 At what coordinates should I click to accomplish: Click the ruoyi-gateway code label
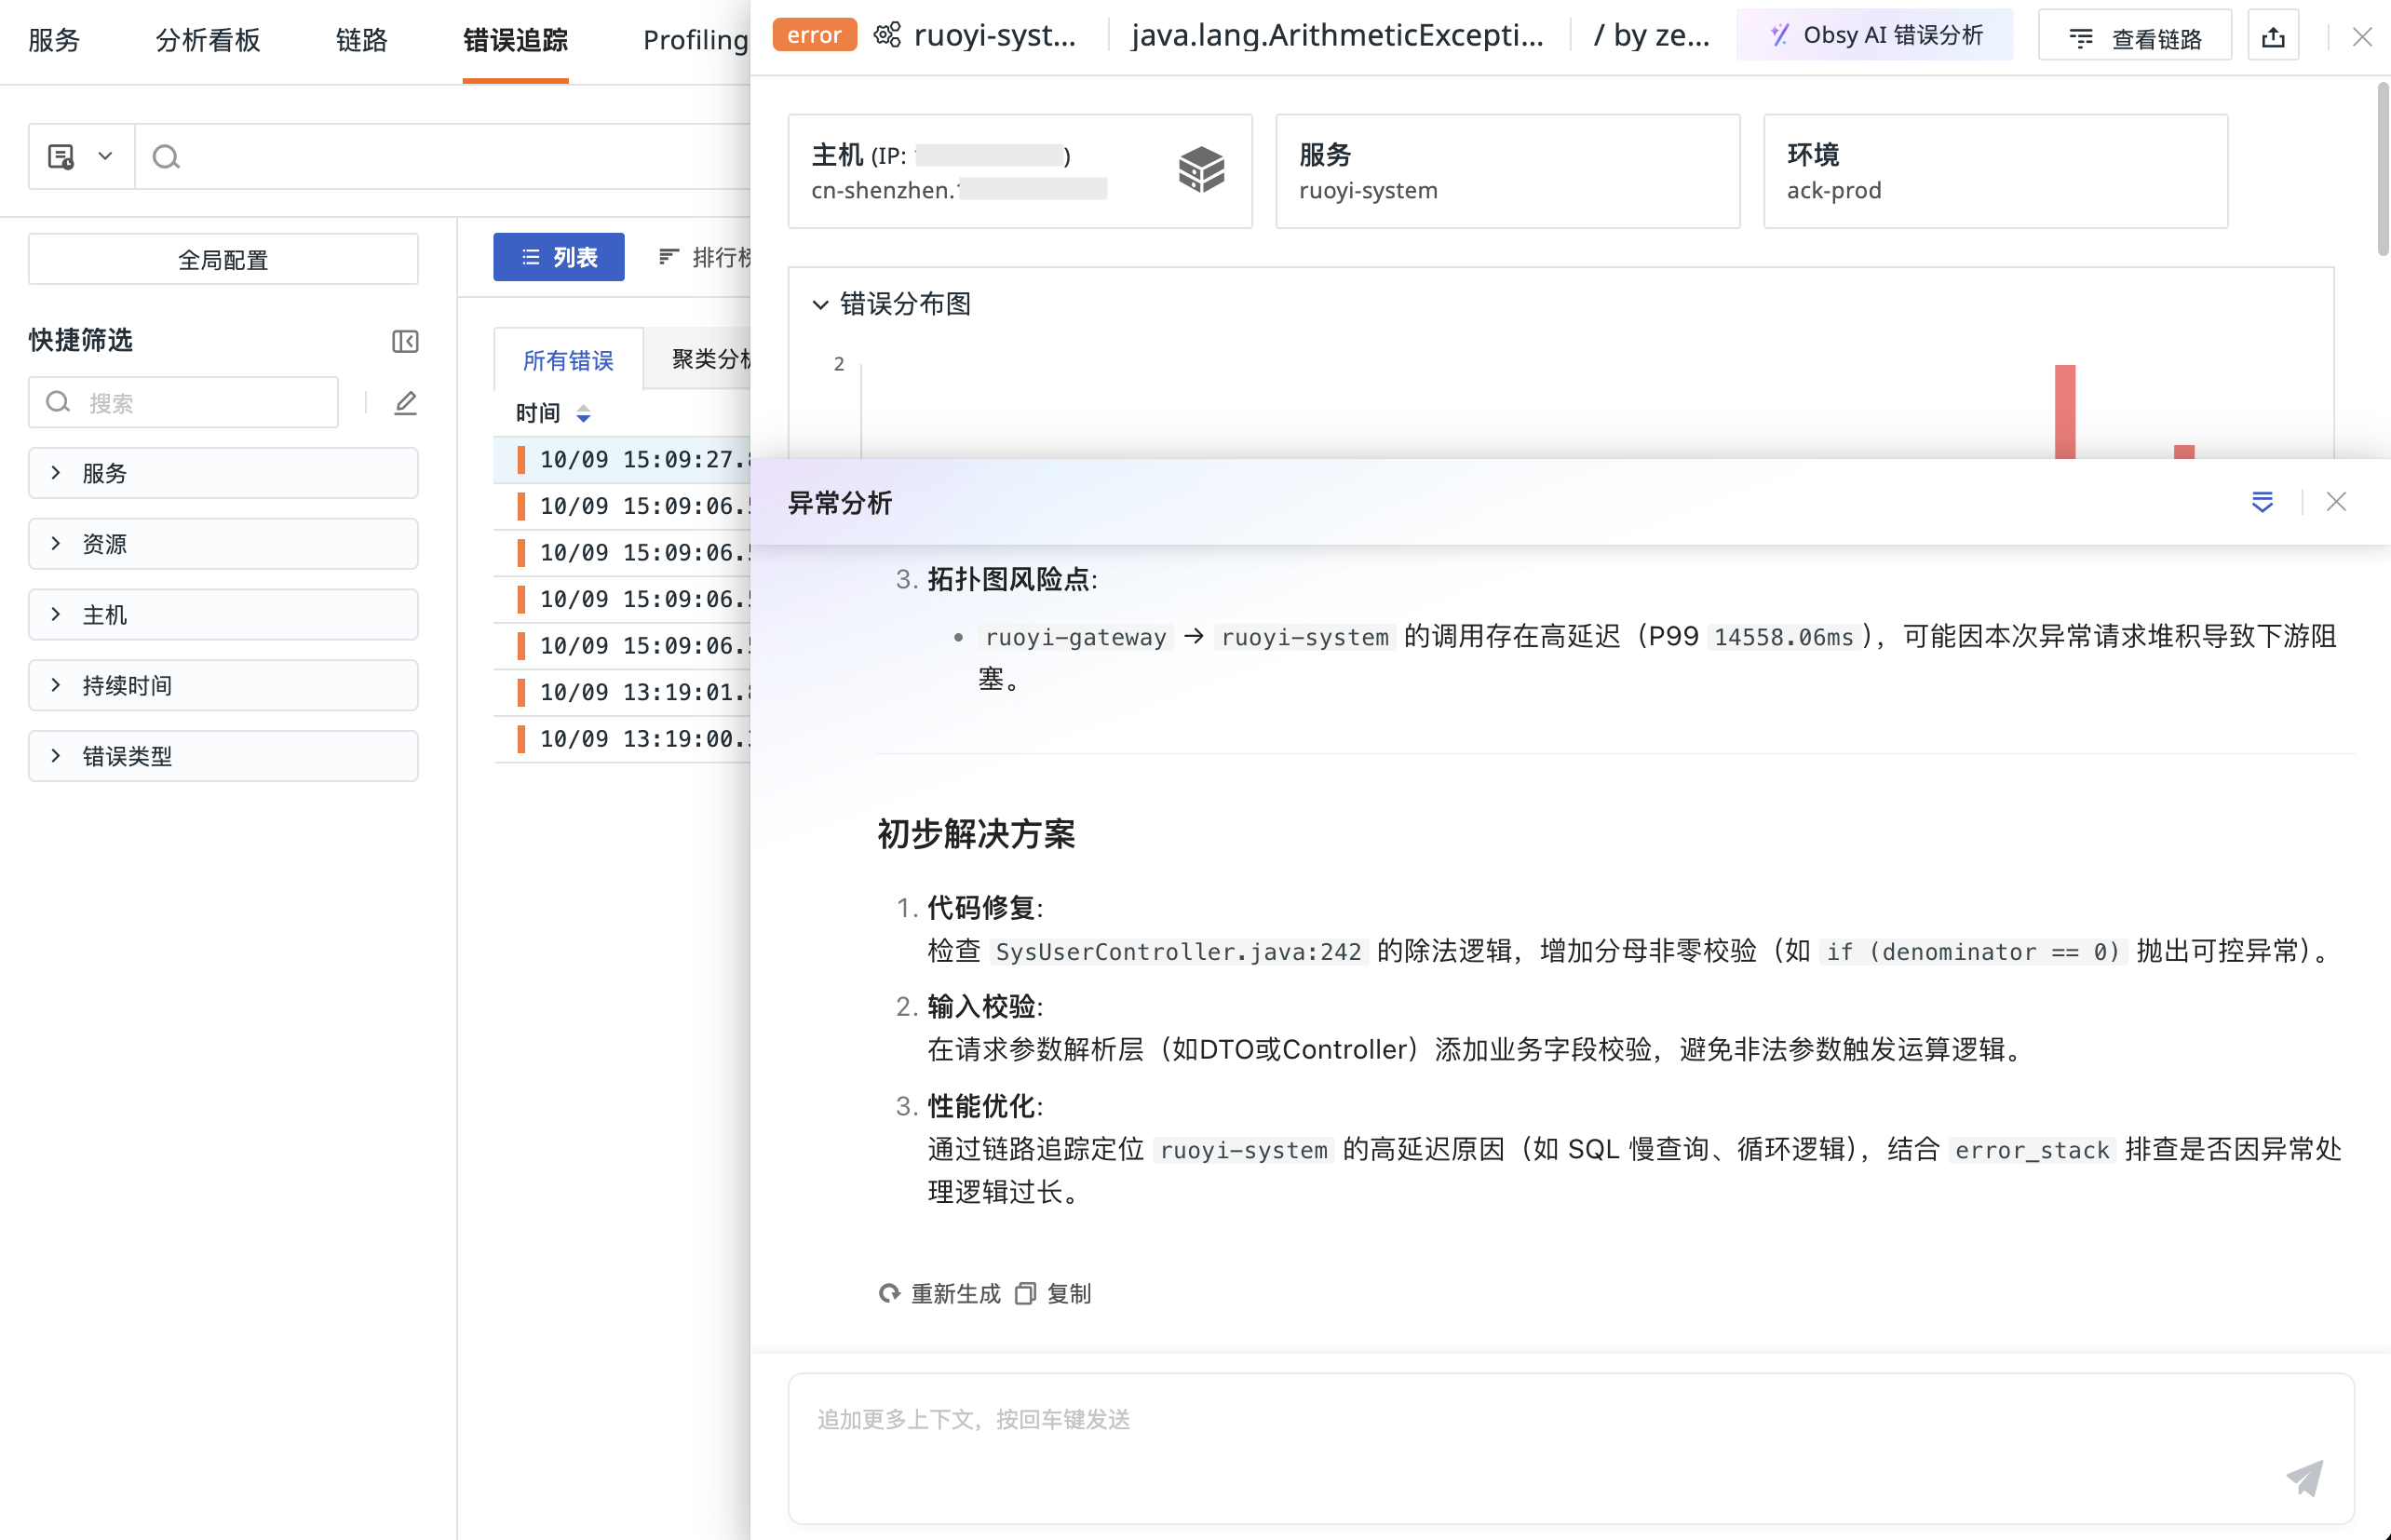[x=1076, y=638]
